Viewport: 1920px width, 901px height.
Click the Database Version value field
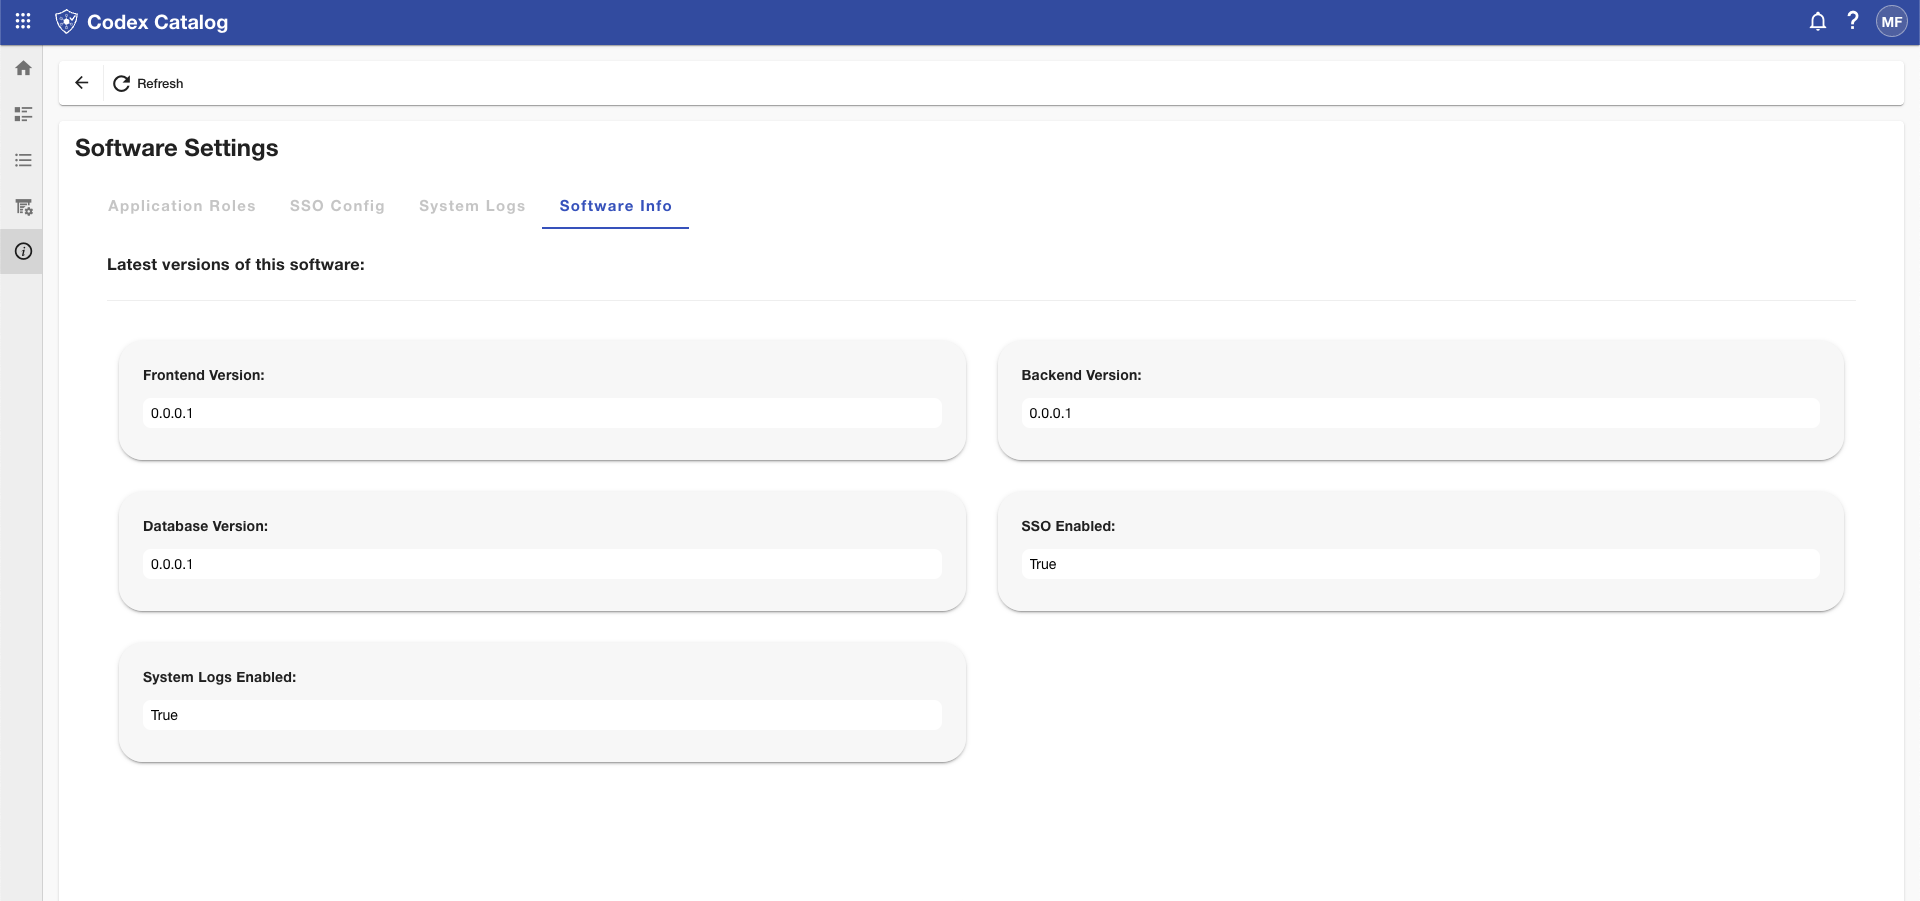542,564
